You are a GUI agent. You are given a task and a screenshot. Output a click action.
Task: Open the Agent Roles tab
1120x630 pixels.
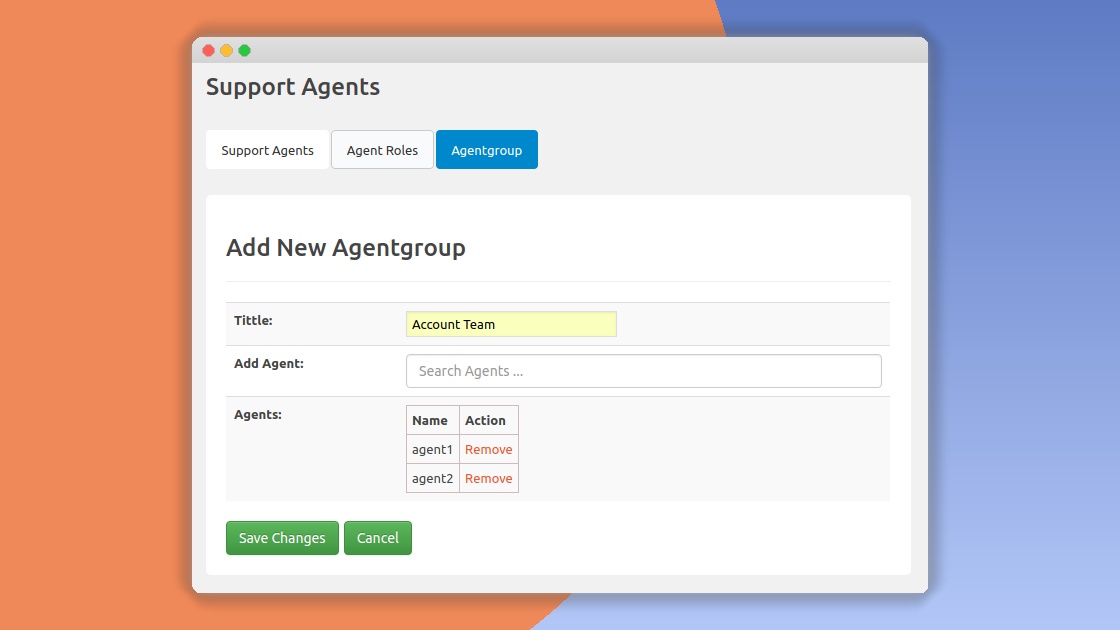[382, 150]
